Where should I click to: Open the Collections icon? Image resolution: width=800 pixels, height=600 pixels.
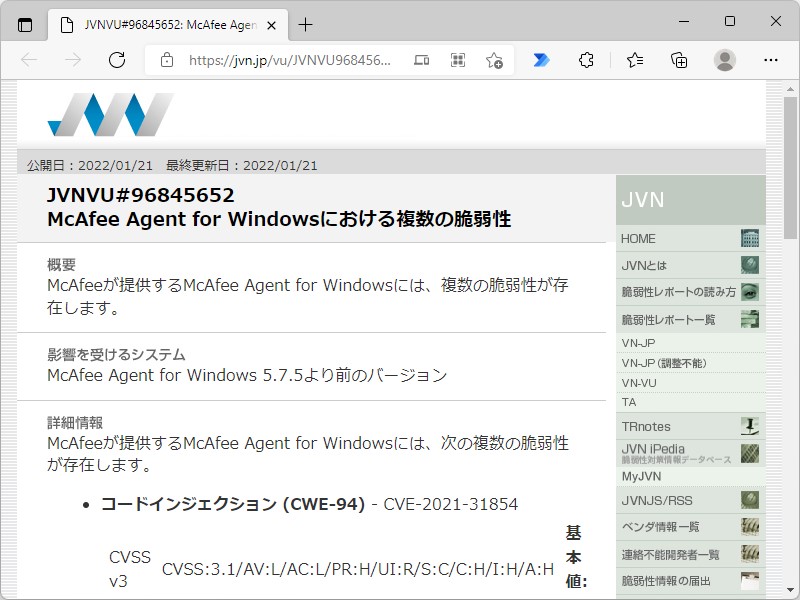tap(680, 60)
